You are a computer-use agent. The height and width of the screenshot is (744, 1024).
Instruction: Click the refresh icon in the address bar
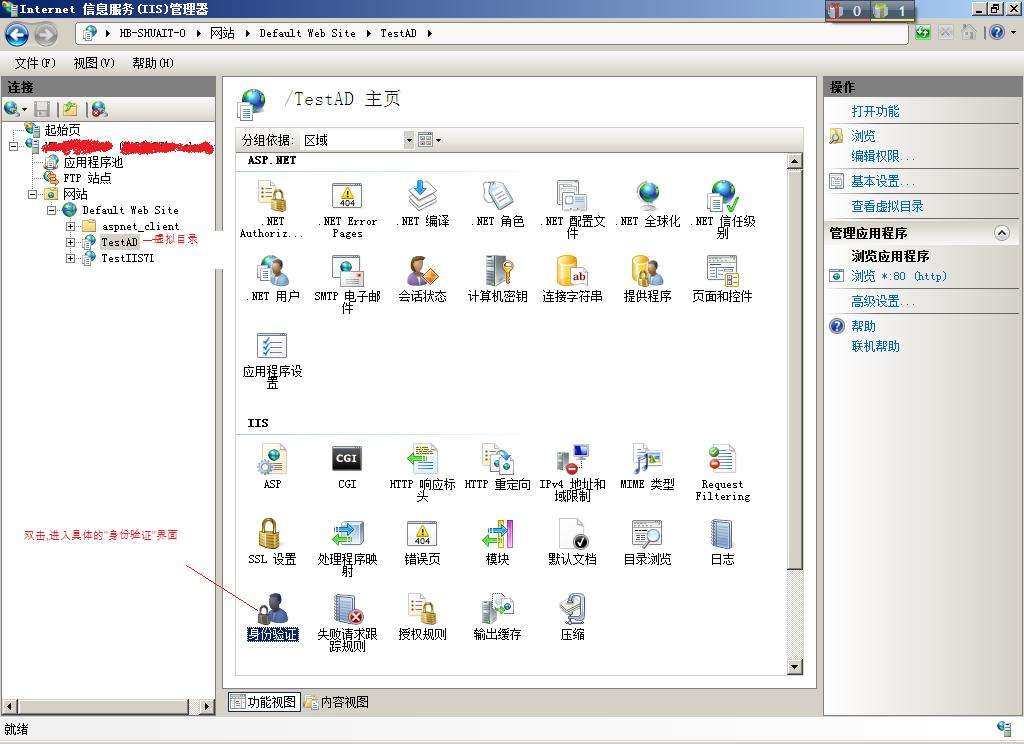click(923, 32)
